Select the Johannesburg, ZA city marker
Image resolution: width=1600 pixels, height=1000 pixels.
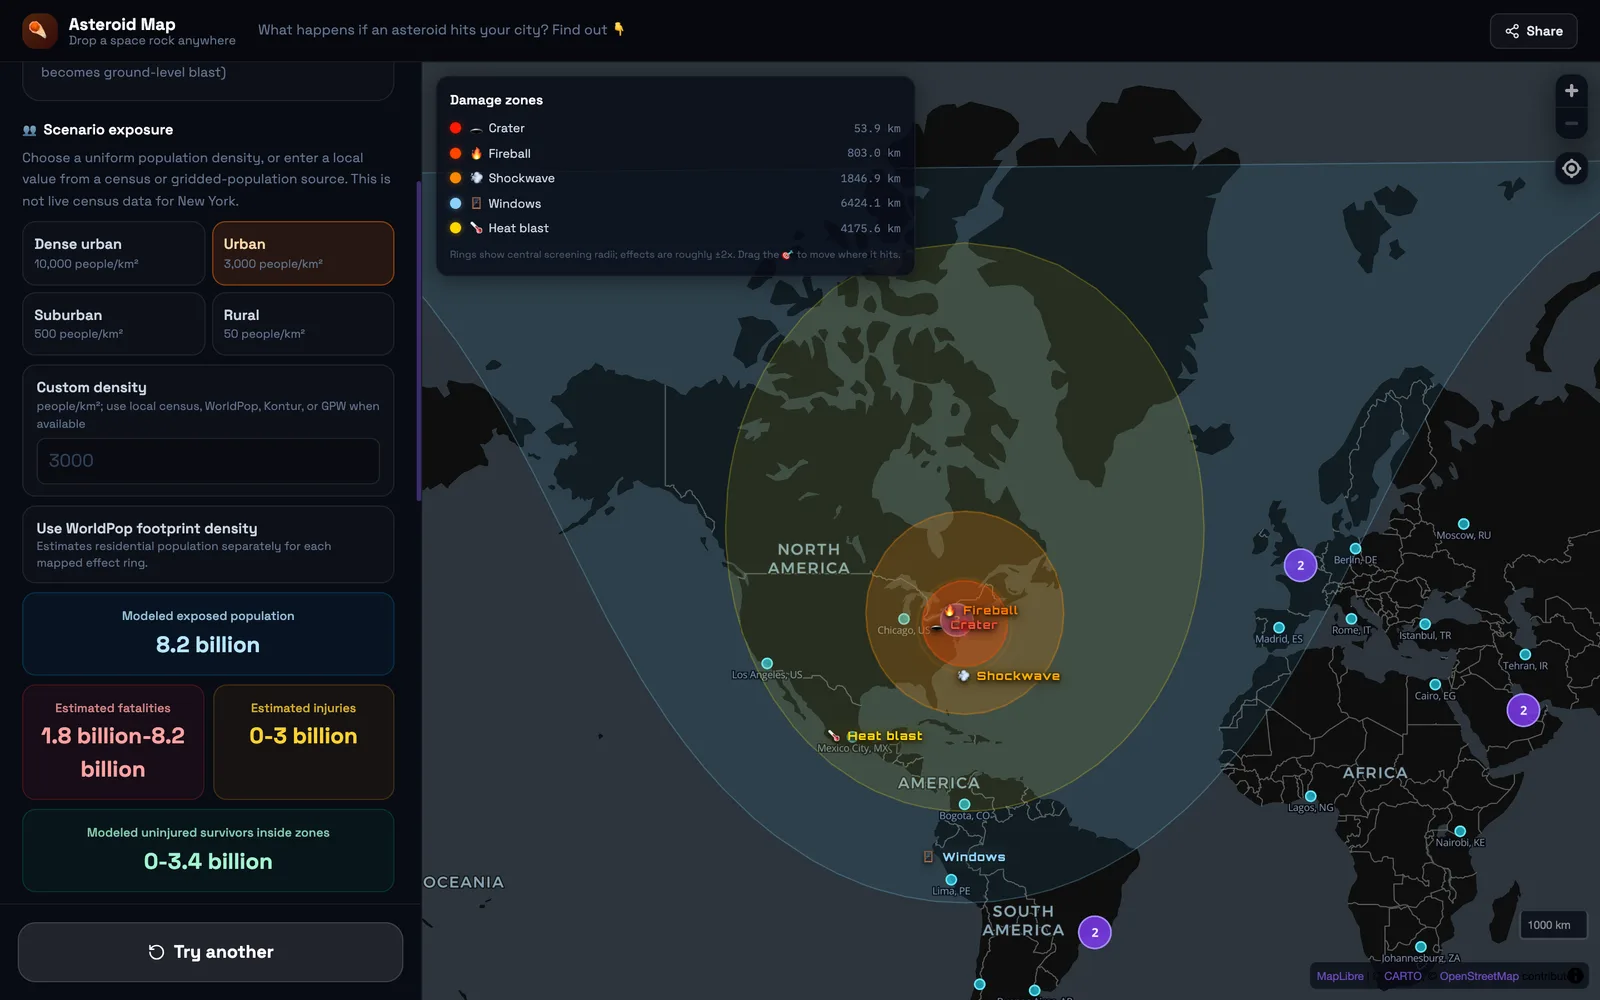coord(1421,947)
